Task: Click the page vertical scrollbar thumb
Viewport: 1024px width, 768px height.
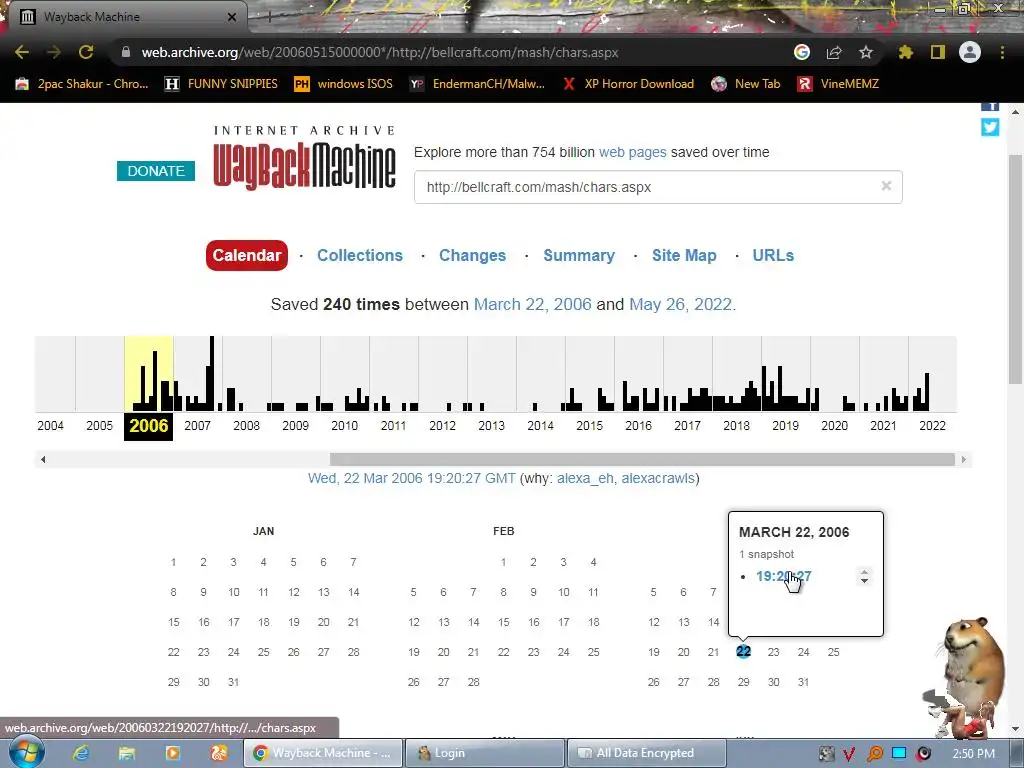Action: click(1016, 269)
